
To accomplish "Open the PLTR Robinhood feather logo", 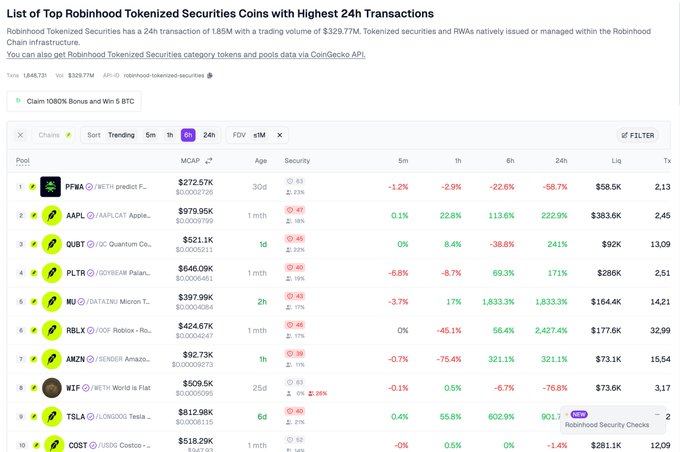I will click(x=52, y=273).
